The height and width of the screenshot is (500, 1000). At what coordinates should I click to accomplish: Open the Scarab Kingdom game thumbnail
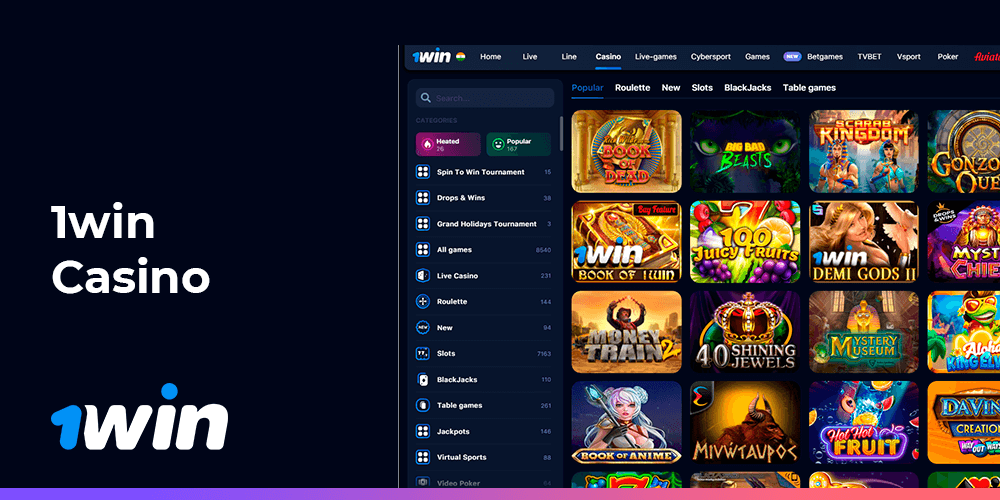pos(864,151)
